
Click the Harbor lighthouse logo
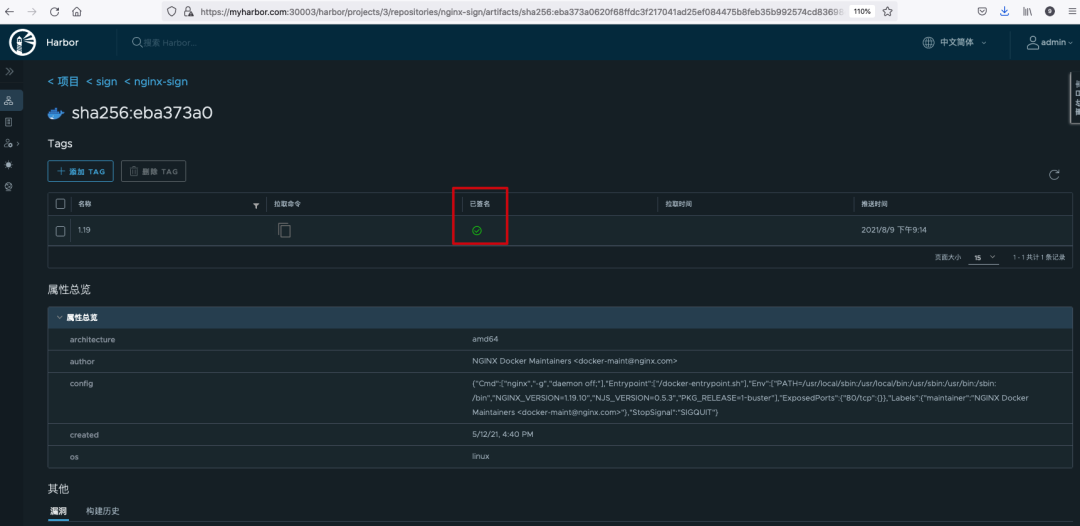(22, 43)
